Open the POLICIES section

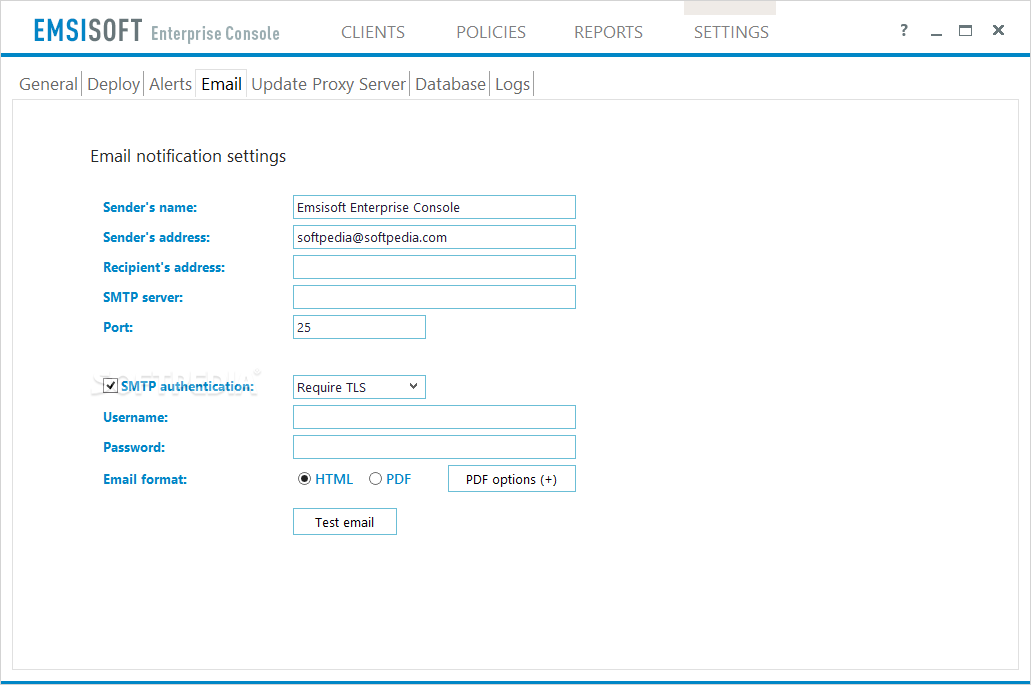coord(491,32)
